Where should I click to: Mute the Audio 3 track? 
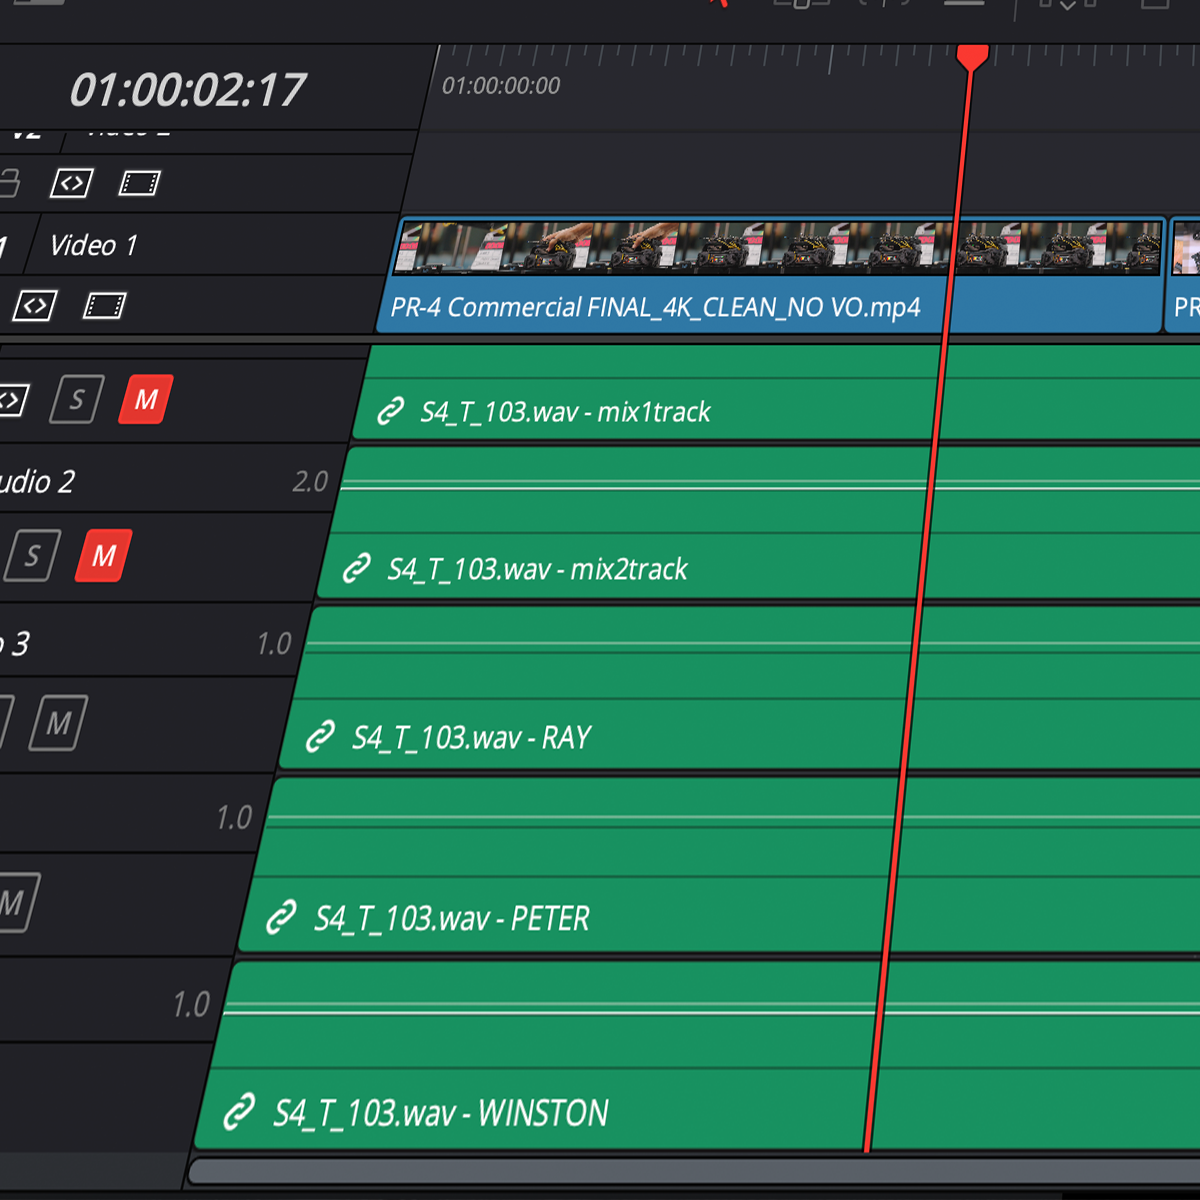pyautogui.click(x=58, y=723)
